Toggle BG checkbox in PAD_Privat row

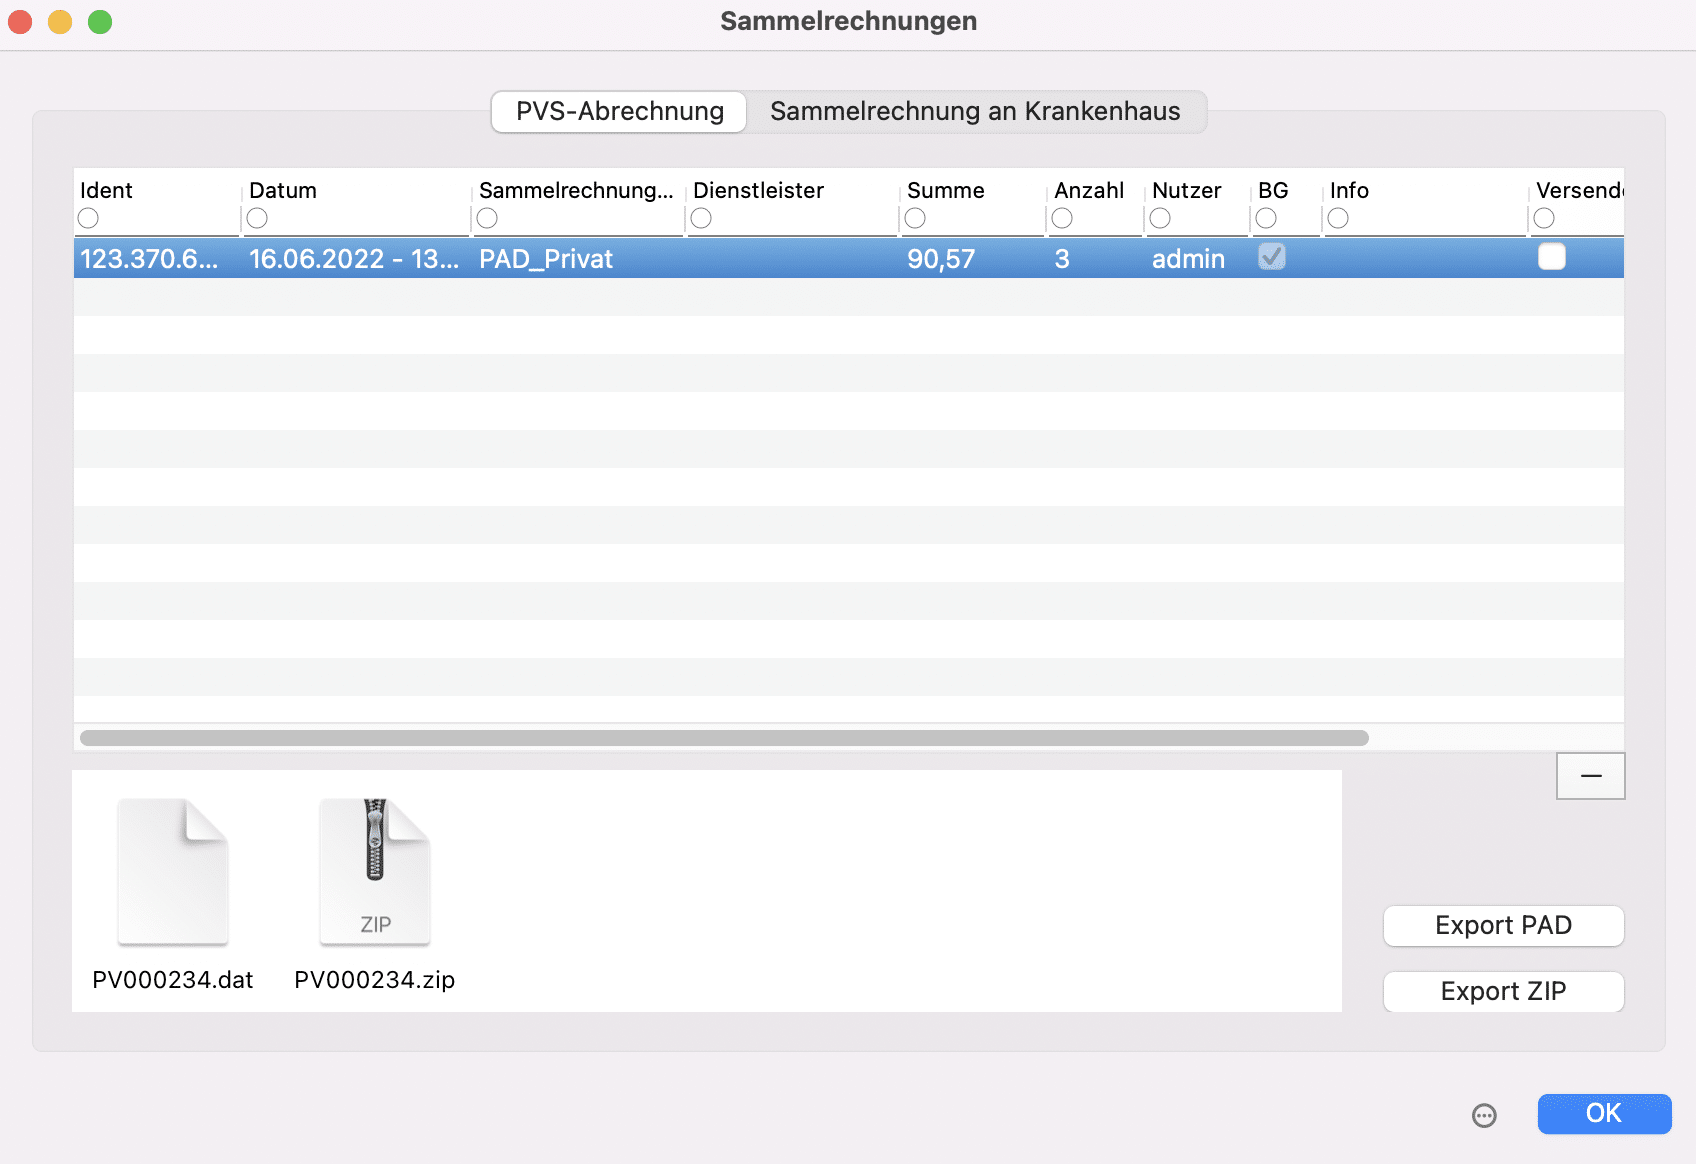click(x=1272, y=257)
